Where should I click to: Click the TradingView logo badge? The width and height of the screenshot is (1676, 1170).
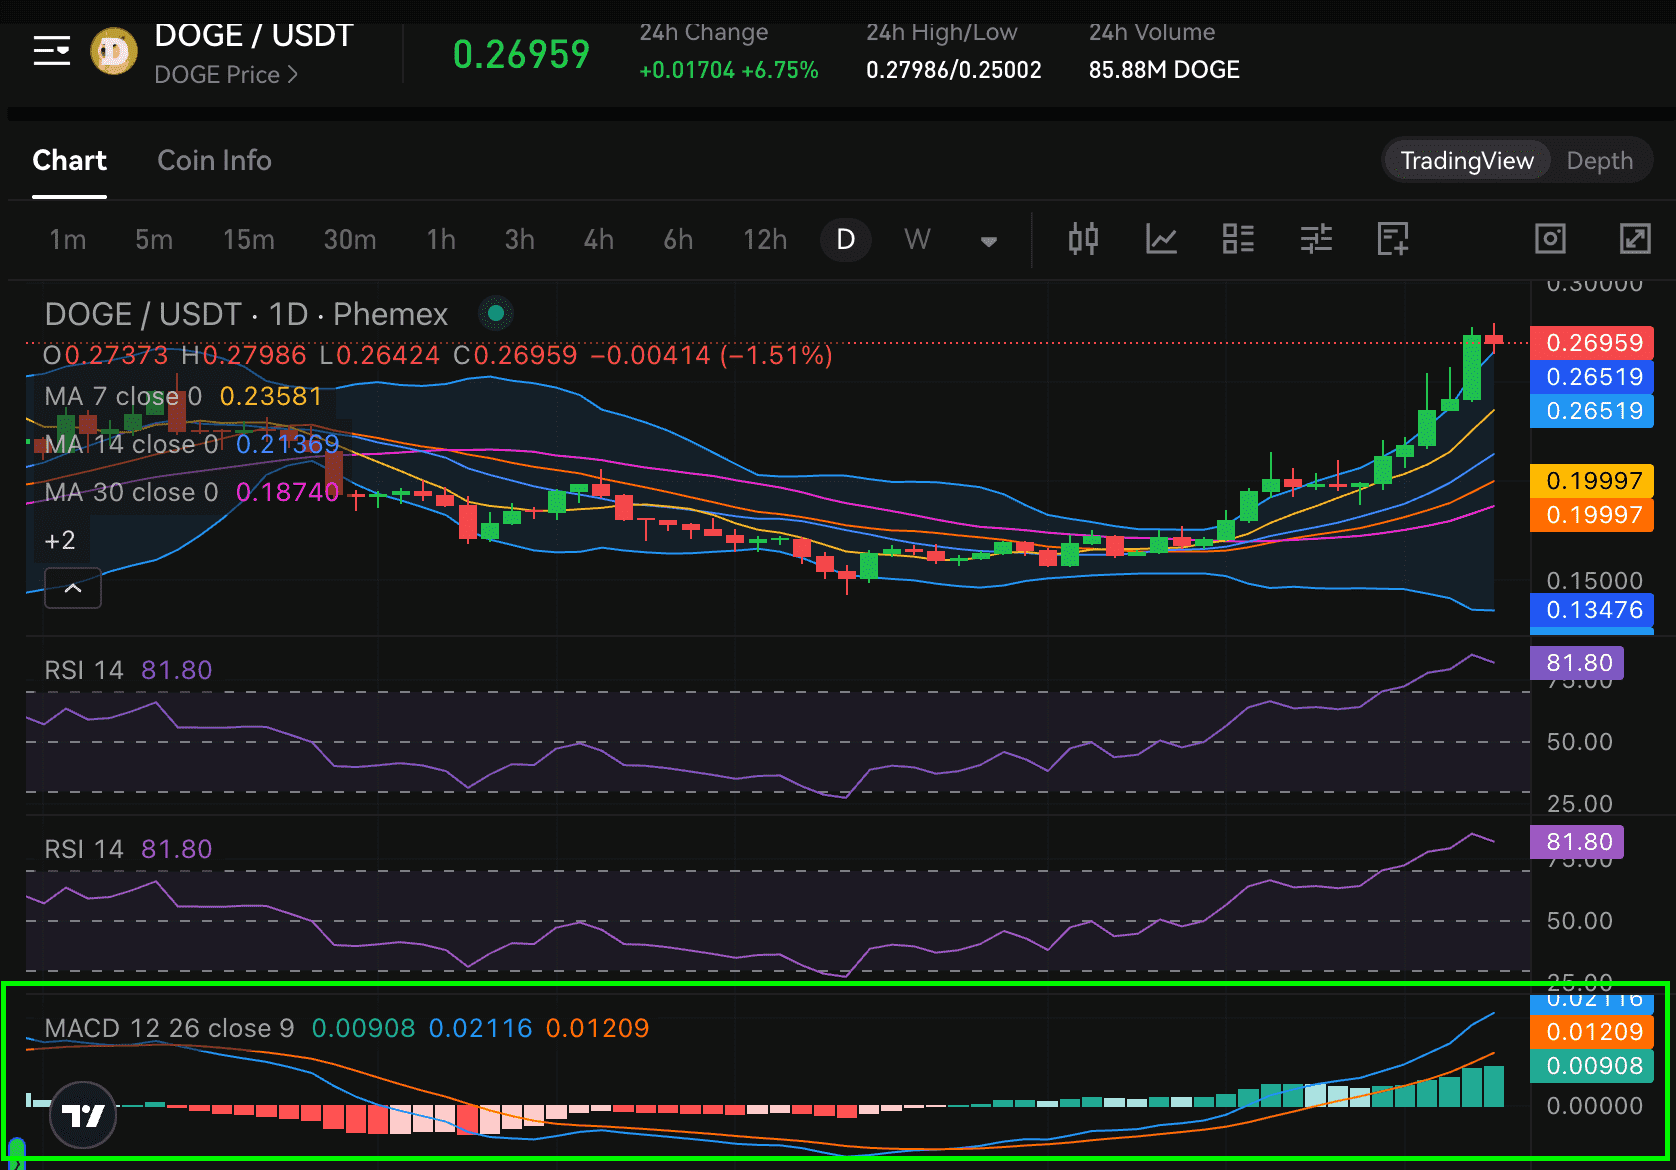(84, 1114)
